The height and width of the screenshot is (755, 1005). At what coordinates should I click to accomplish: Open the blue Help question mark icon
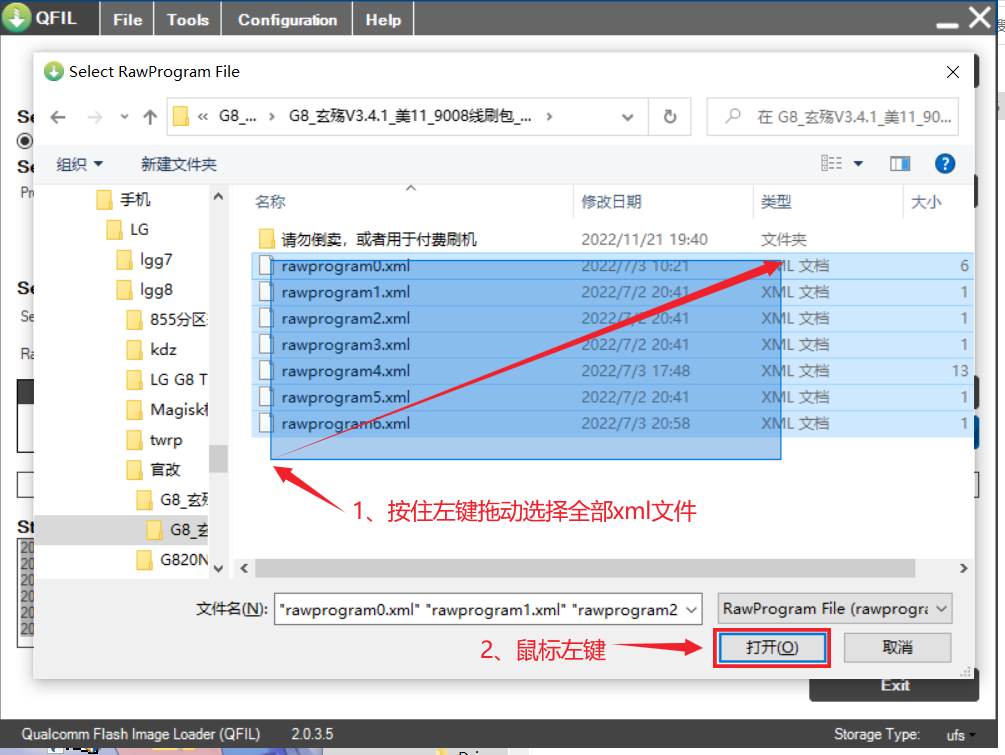click(x=945, y=163)
